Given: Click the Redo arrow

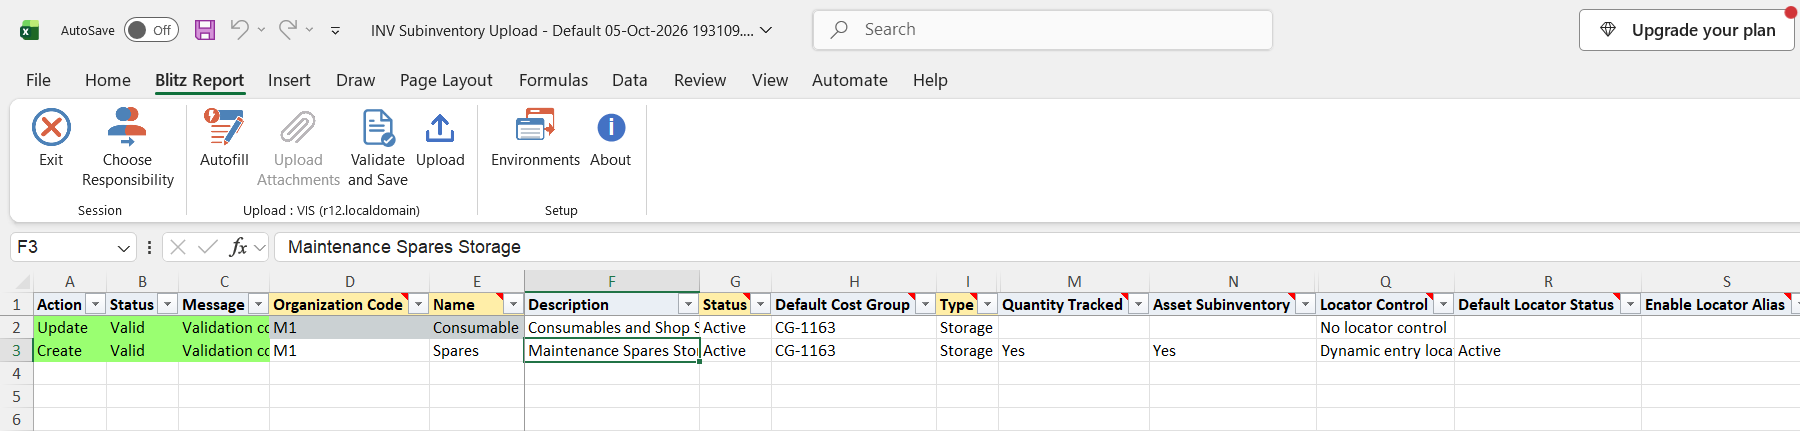Looking at the screenshot, I should pos(288,30).
